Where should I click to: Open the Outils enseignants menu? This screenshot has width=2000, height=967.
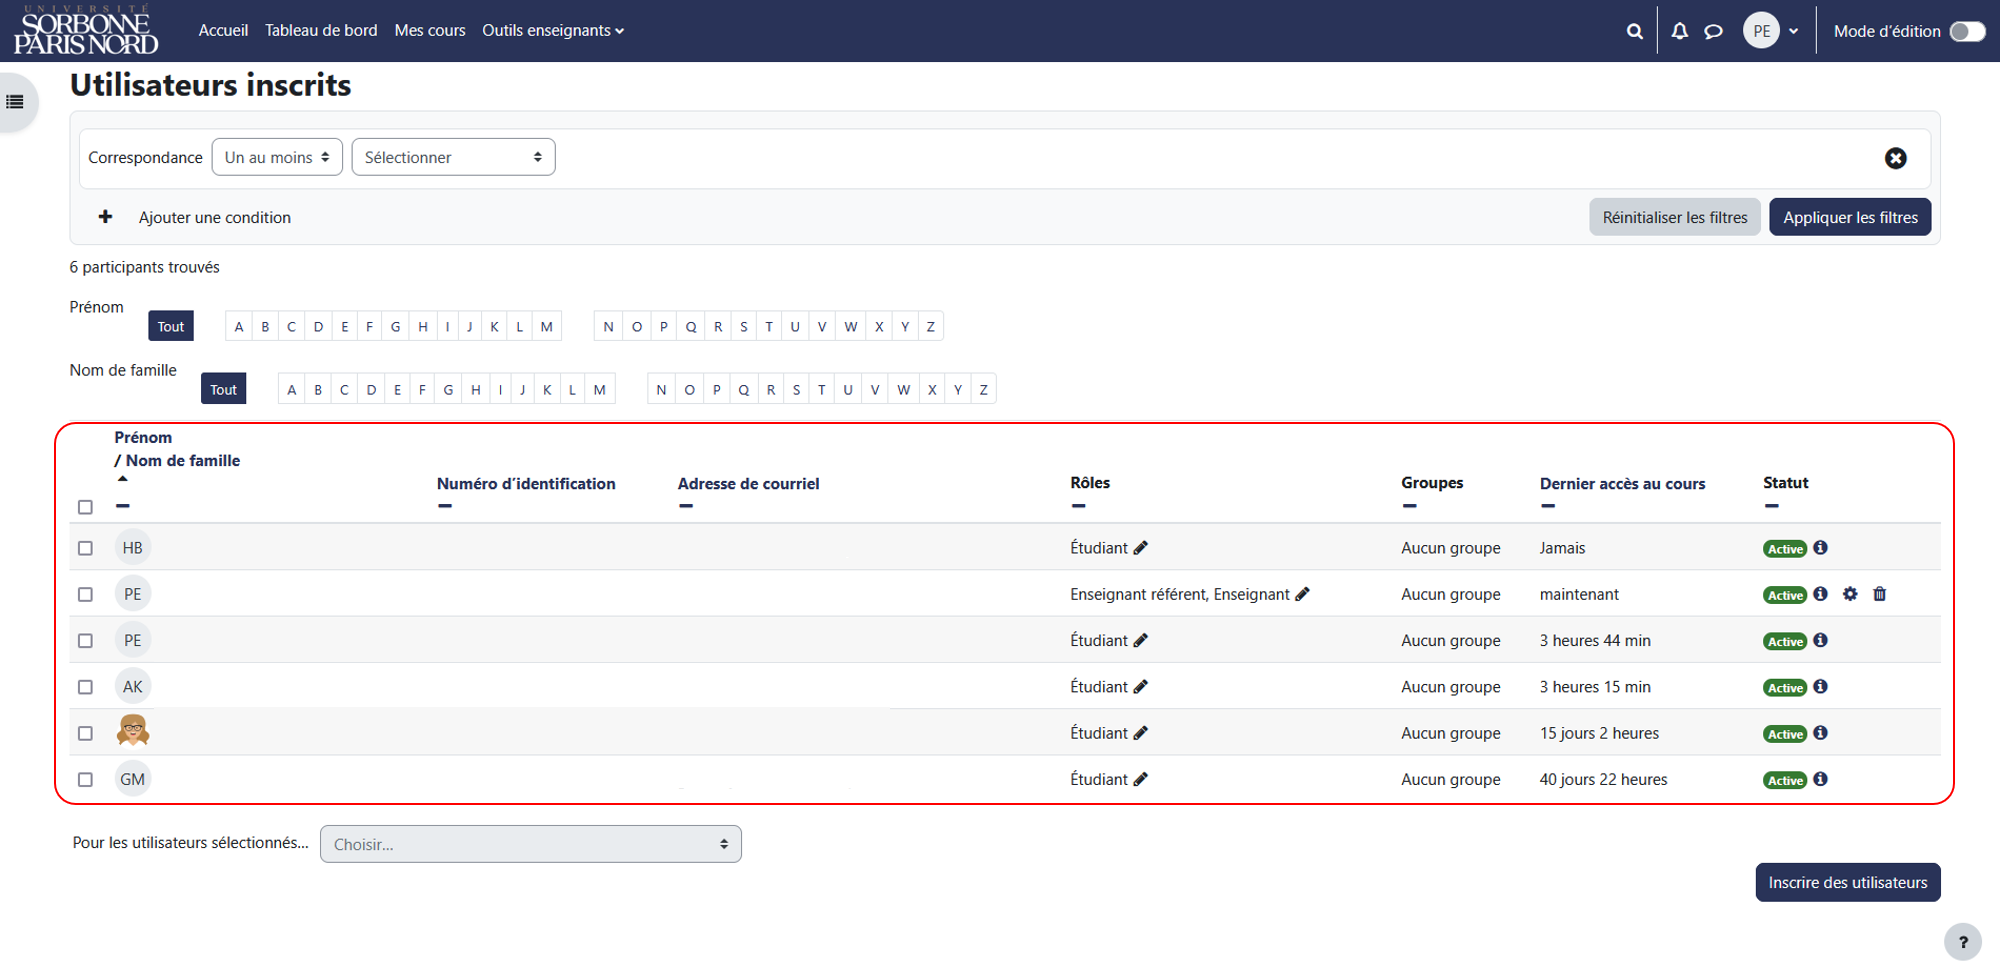click(553, 31)
